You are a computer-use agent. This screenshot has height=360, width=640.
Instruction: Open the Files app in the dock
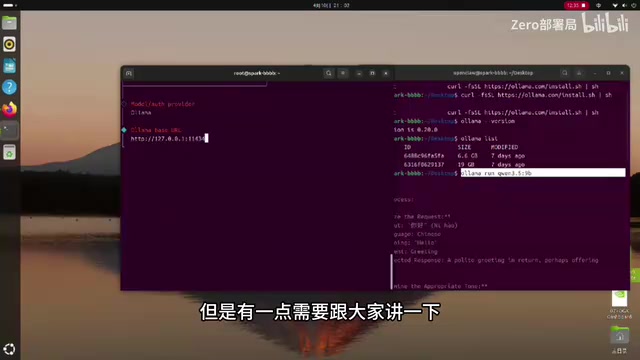(x=9, y=23)
